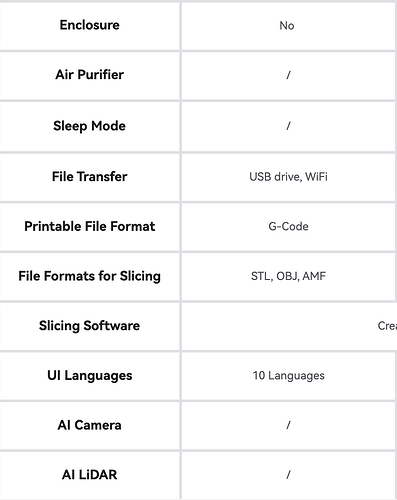Select the '10 Languages' value
Viewport: 397px width, 500px height.
point(288,376)
